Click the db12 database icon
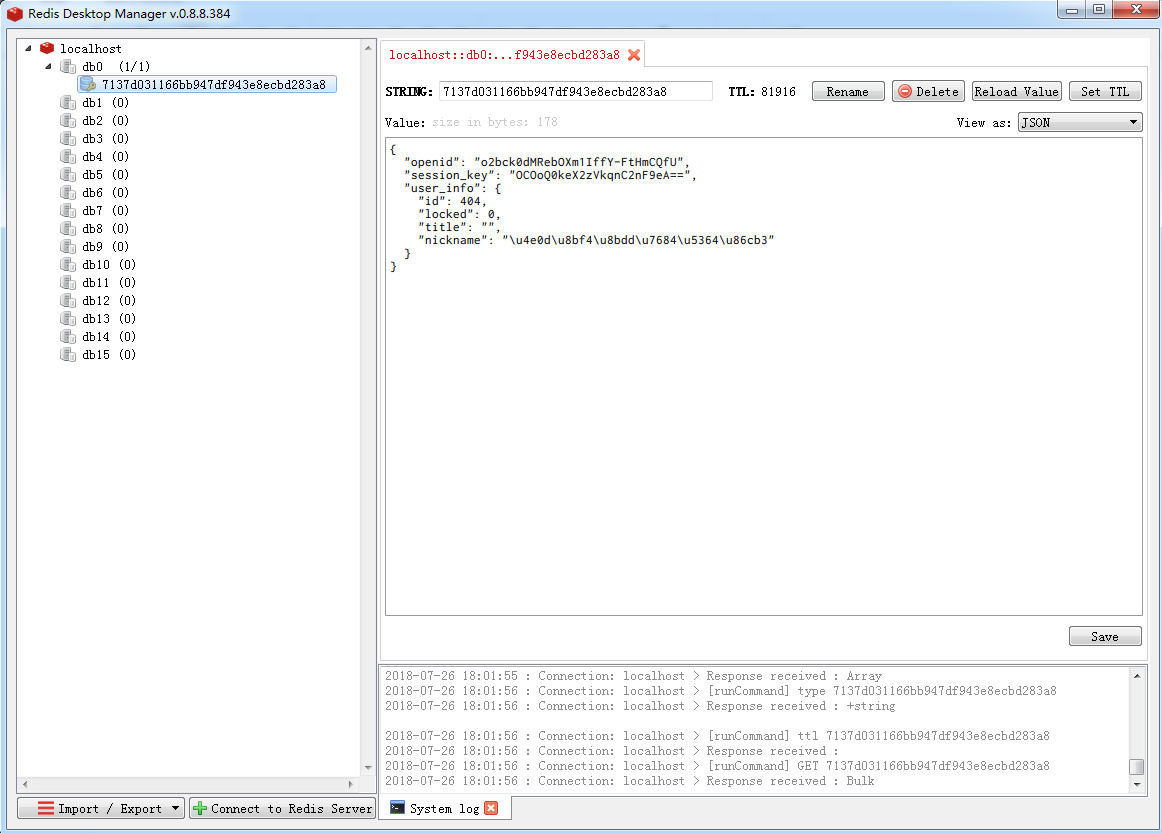 coord(68,301)
